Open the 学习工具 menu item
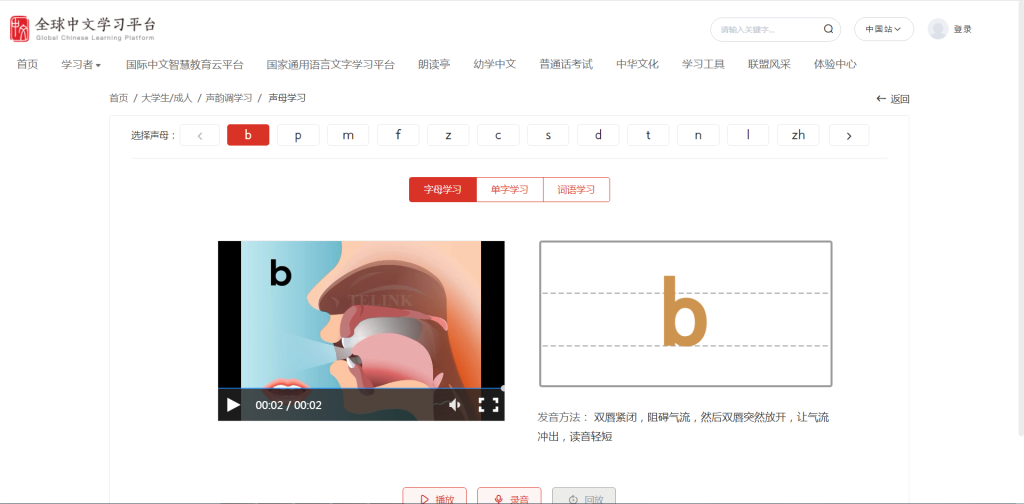 [703, 64]
